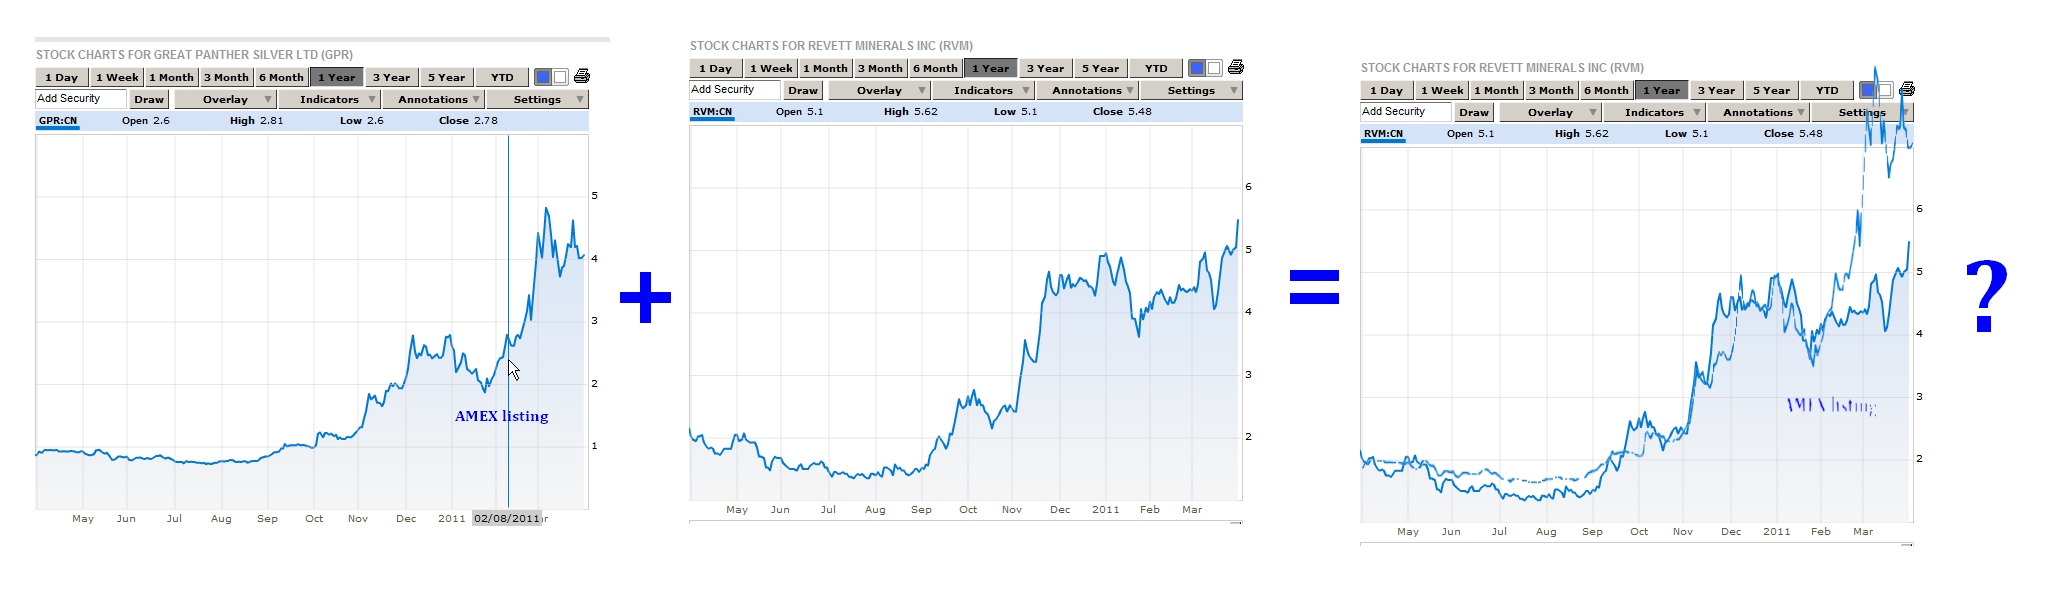Click Add Security field on overlaid RVM chart
The width and height of the screenshot is (2056, 595).
(1406, 112)
